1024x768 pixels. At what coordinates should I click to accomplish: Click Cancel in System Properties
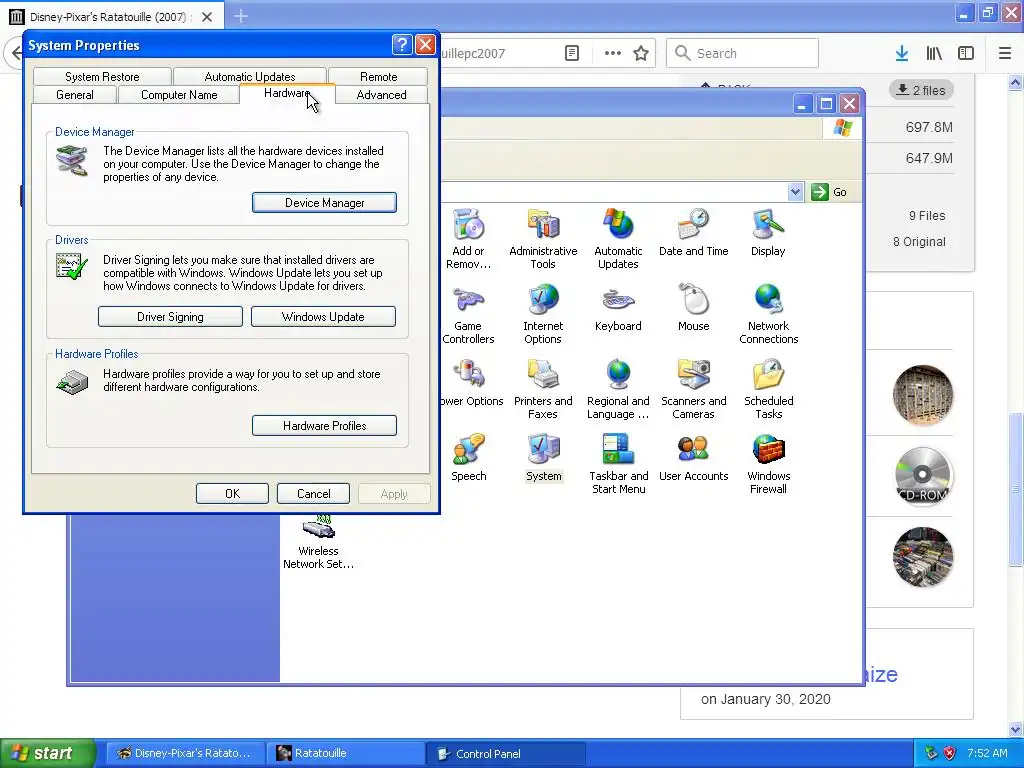coord(313,494)
